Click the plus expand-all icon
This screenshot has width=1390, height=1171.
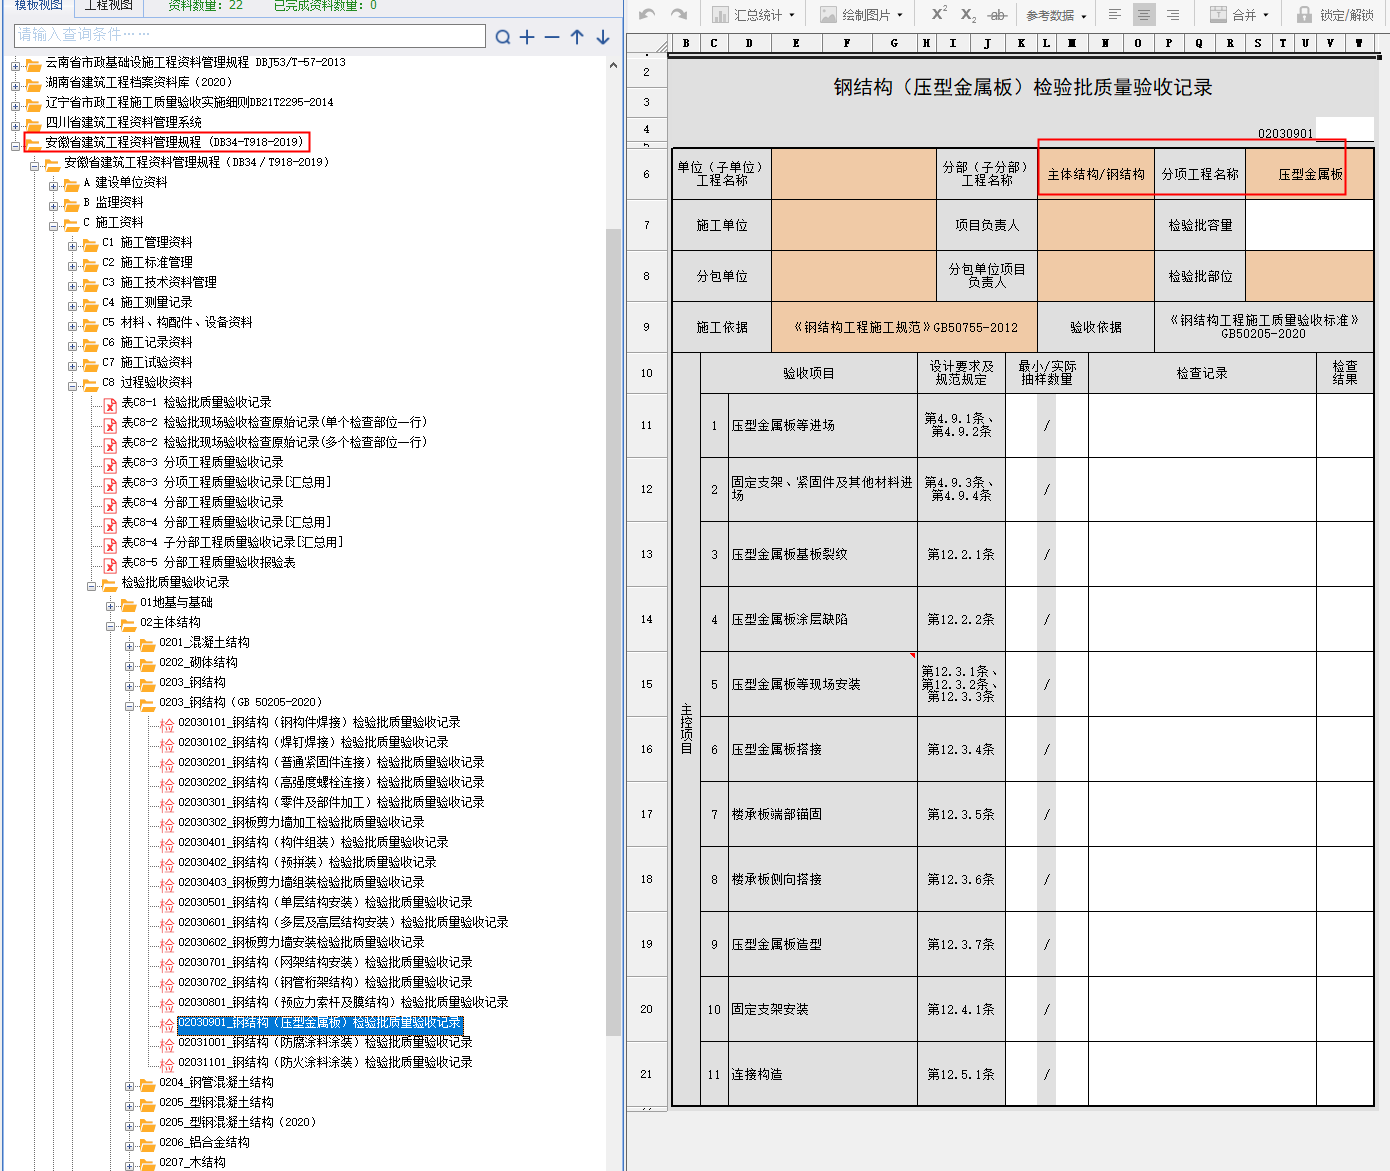point(527,37)
